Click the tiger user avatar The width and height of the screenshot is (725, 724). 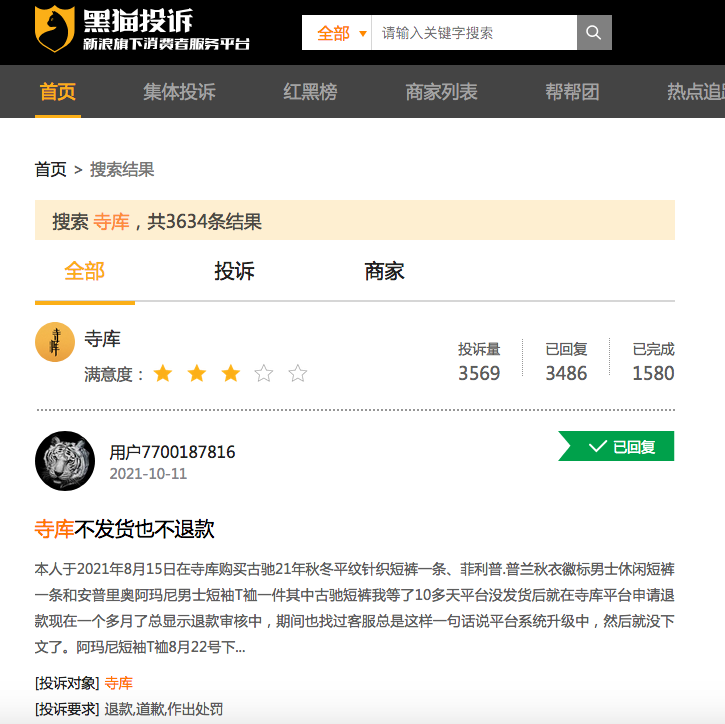point(65,461)
